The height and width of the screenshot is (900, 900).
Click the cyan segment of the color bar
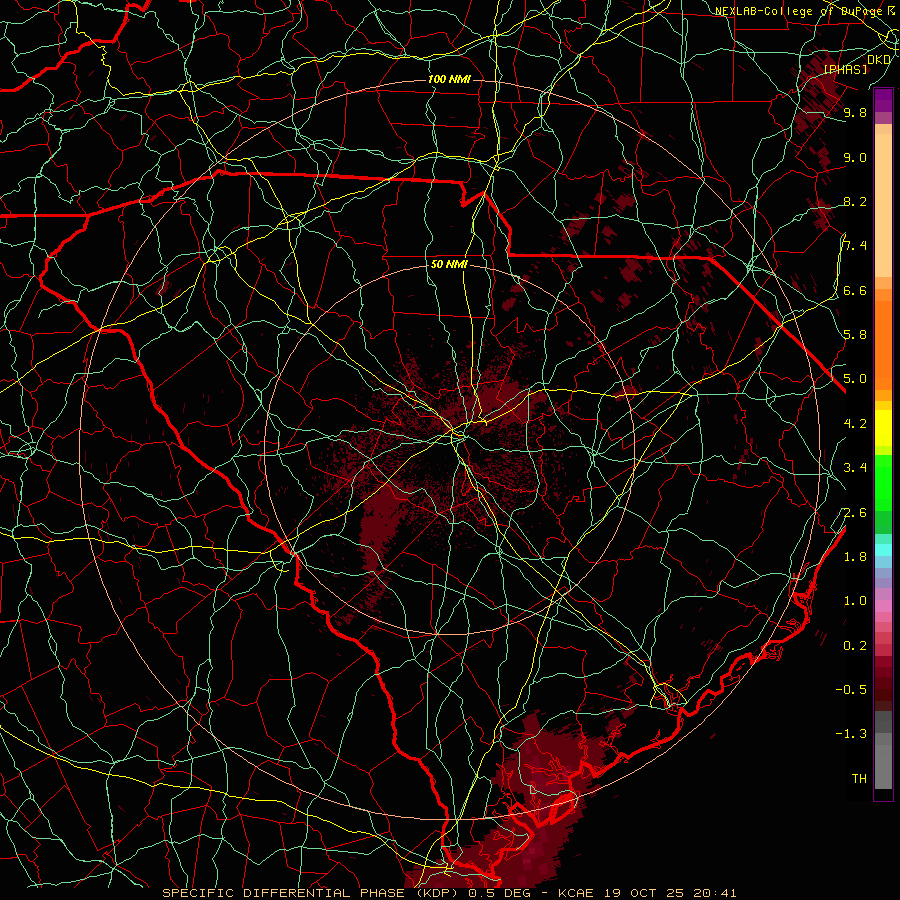[x=883, y=550]
